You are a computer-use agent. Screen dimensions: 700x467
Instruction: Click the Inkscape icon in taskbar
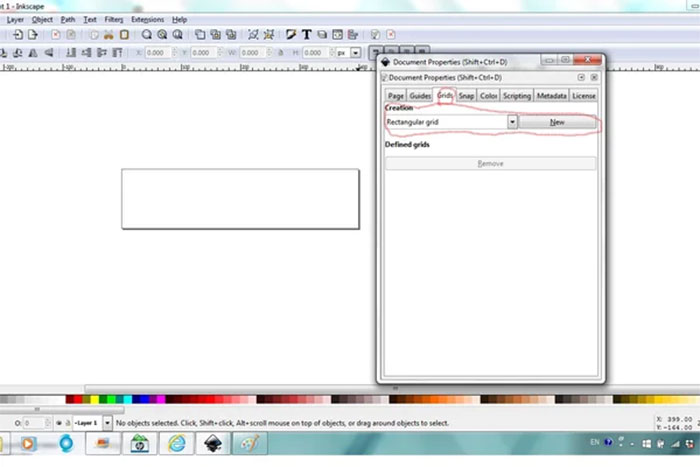212,442
